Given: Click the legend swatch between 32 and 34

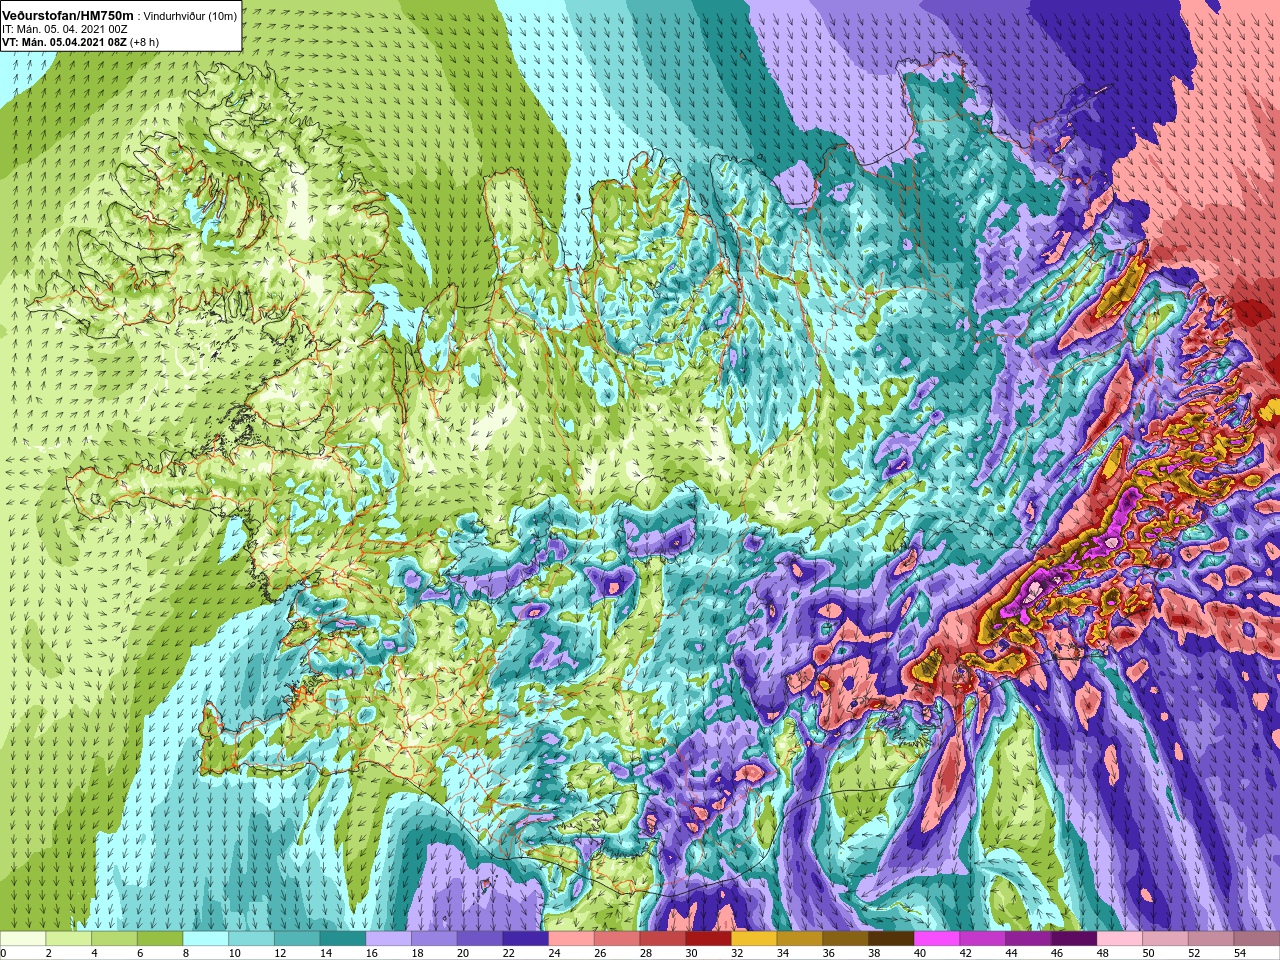Looking at the screenshot, I should coord(754,939).
